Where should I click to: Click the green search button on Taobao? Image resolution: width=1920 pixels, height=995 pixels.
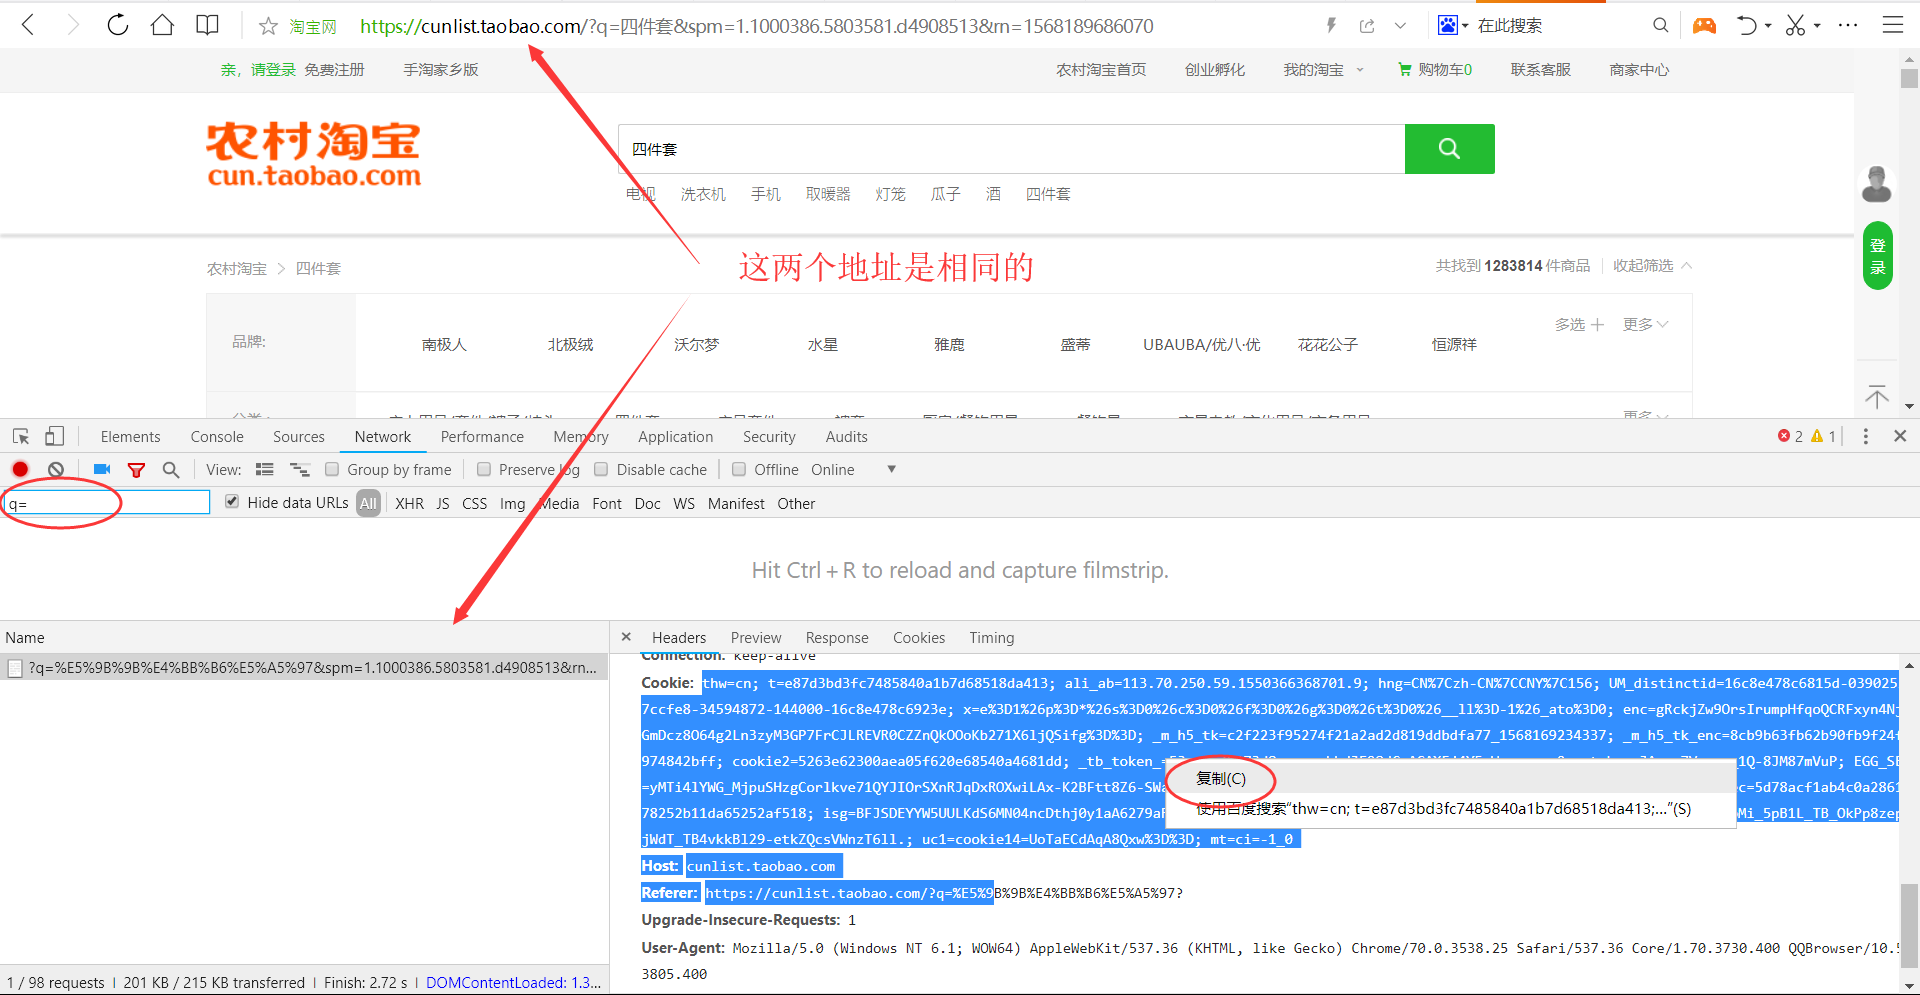tap(1449, 149)
